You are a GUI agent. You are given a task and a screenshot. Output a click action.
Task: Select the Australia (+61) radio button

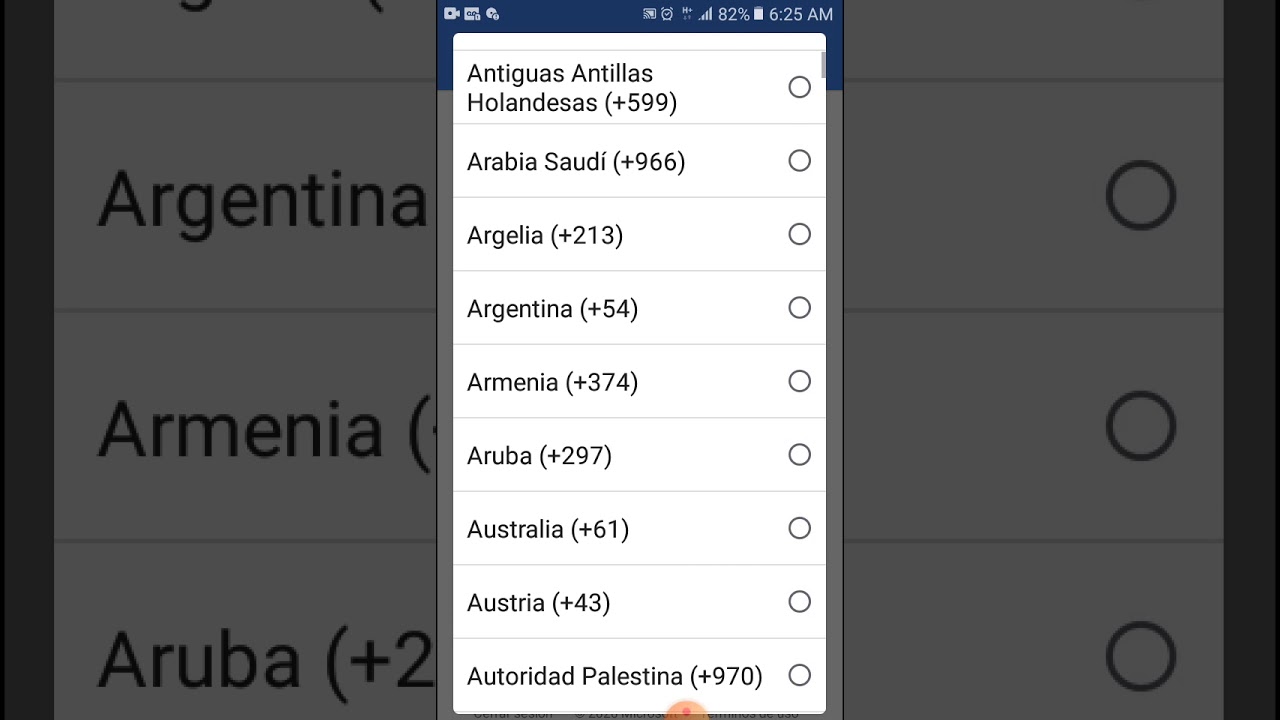tap(799, 528)
